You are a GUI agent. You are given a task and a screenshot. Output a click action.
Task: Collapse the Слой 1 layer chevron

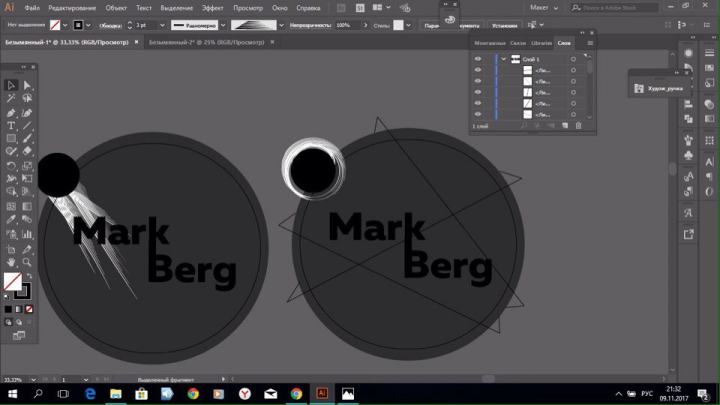[x=504, y=59]
